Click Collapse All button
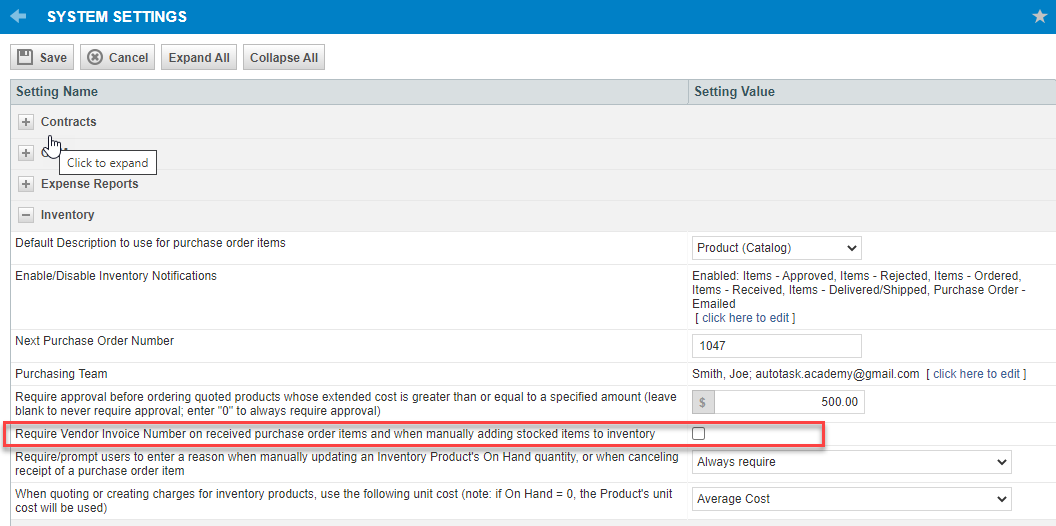 point(284,57)
